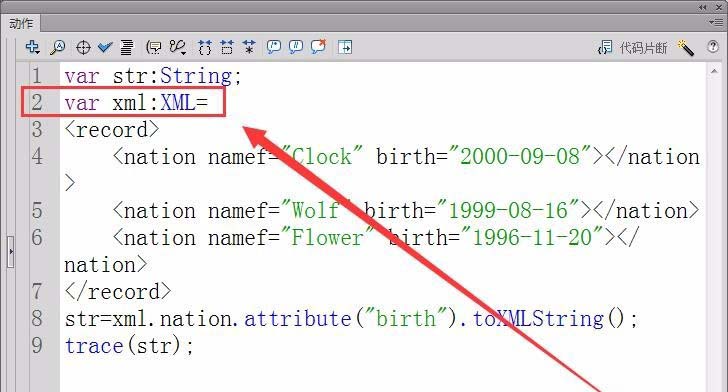
Task: Apply block comment icon
Action: coord(273,47)
